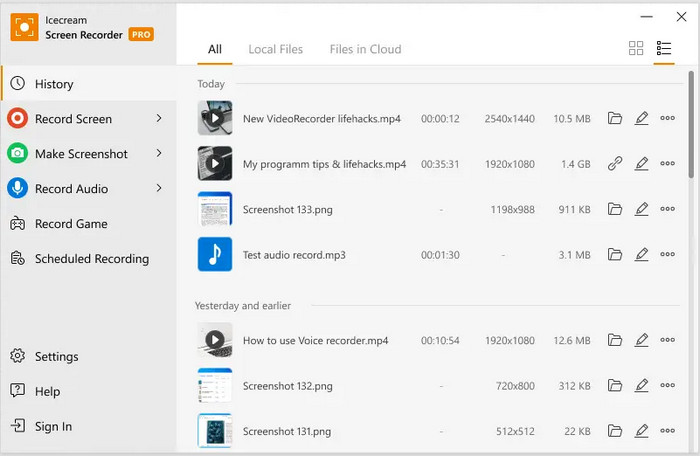Switch to list view layout

pyautogui.click(x=663, y=48)
